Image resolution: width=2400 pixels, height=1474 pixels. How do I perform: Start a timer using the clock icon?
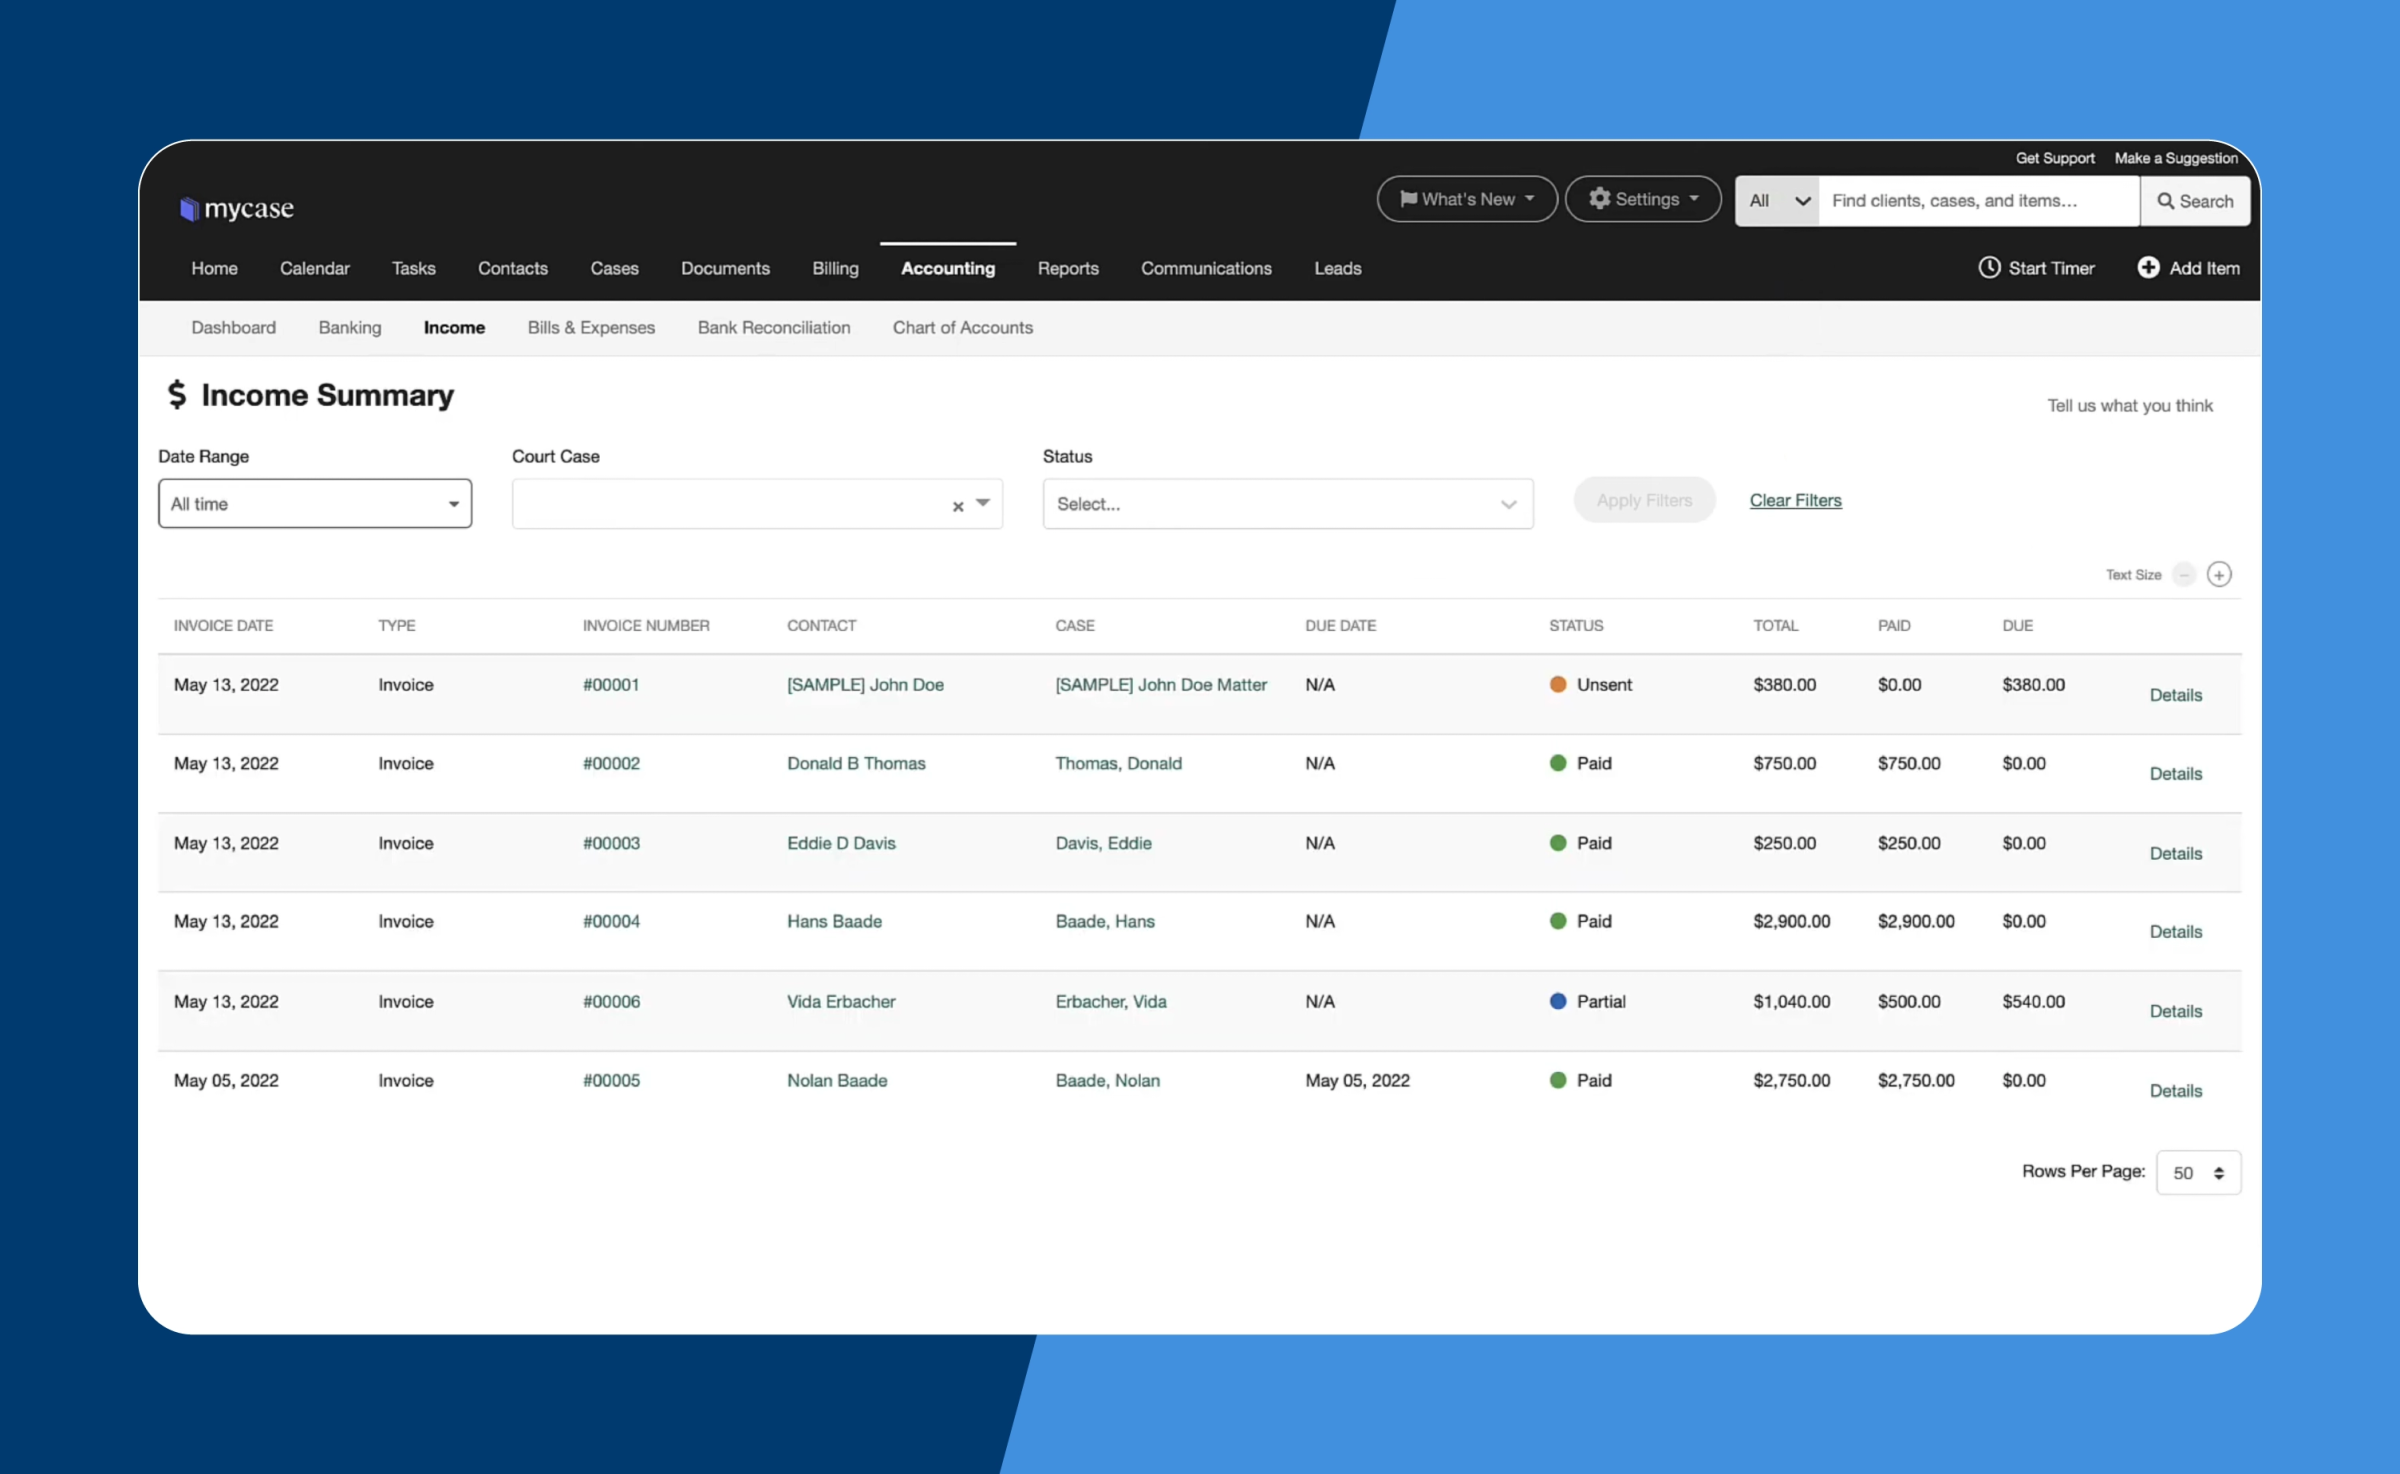(1989, 268)
